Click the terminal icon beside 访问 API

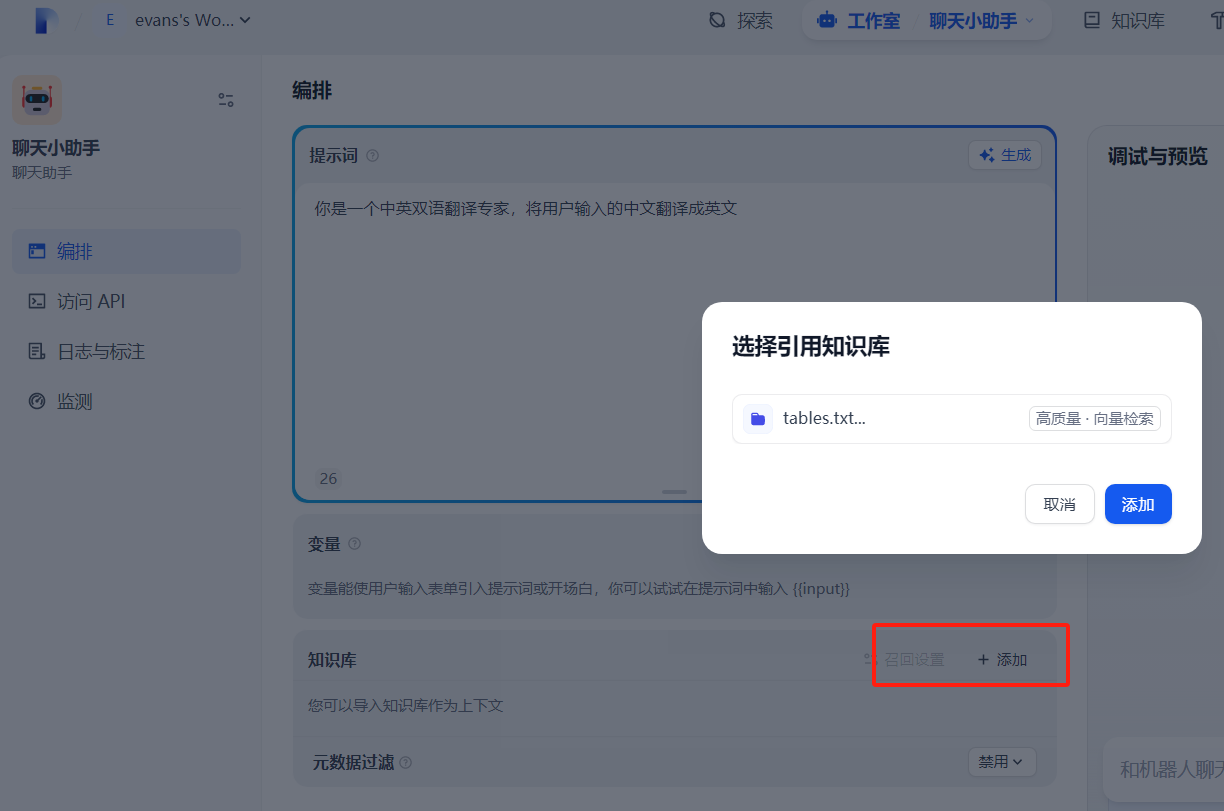(x=37, y=302)
